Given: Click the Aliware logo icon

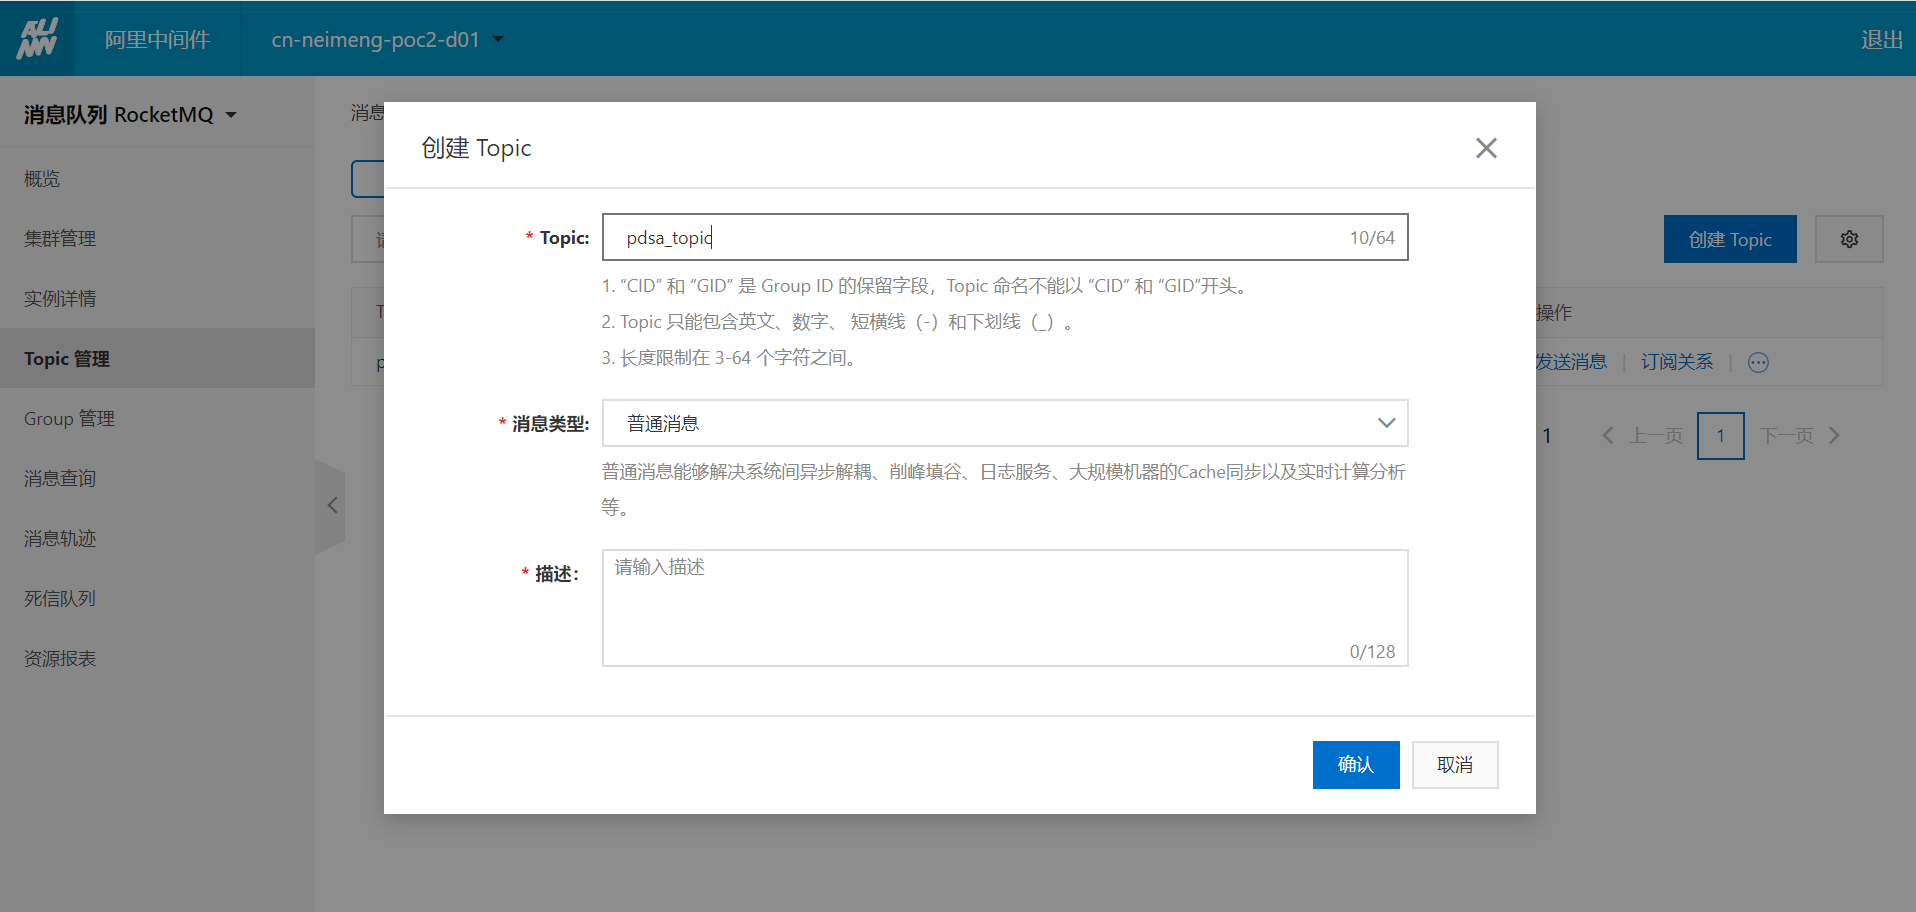Looking at the screenshot, I should pyautogui.click(x=37, y=38).
